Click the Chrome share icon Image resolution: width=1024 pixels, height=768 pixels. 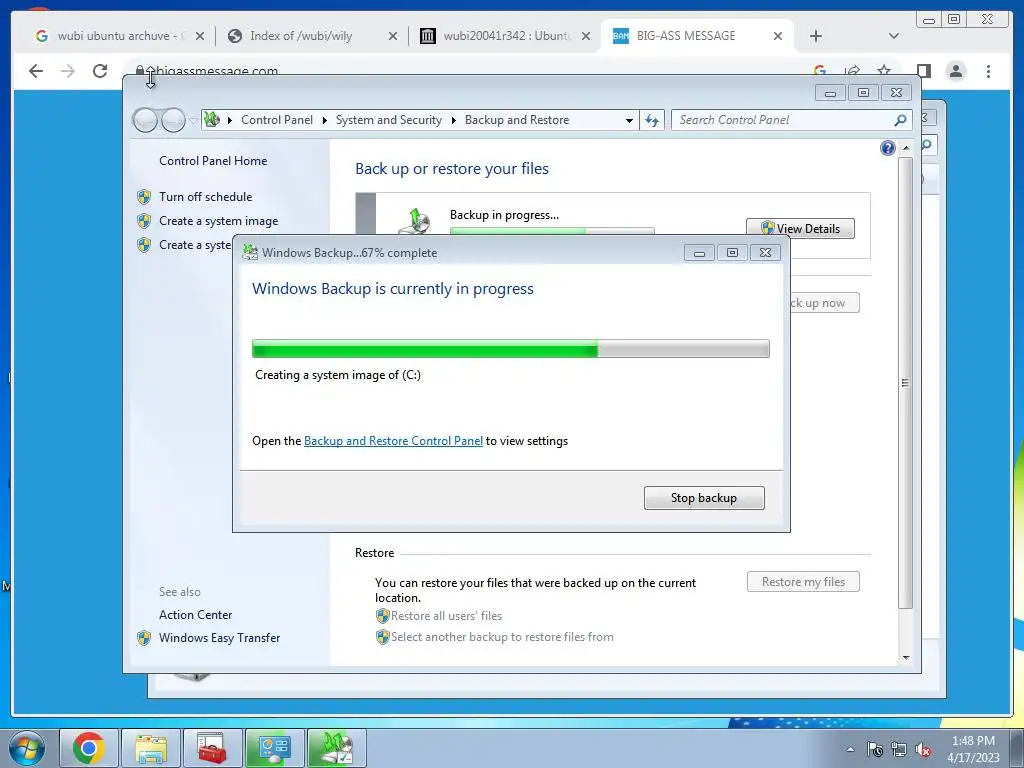(x=852, y=71)
